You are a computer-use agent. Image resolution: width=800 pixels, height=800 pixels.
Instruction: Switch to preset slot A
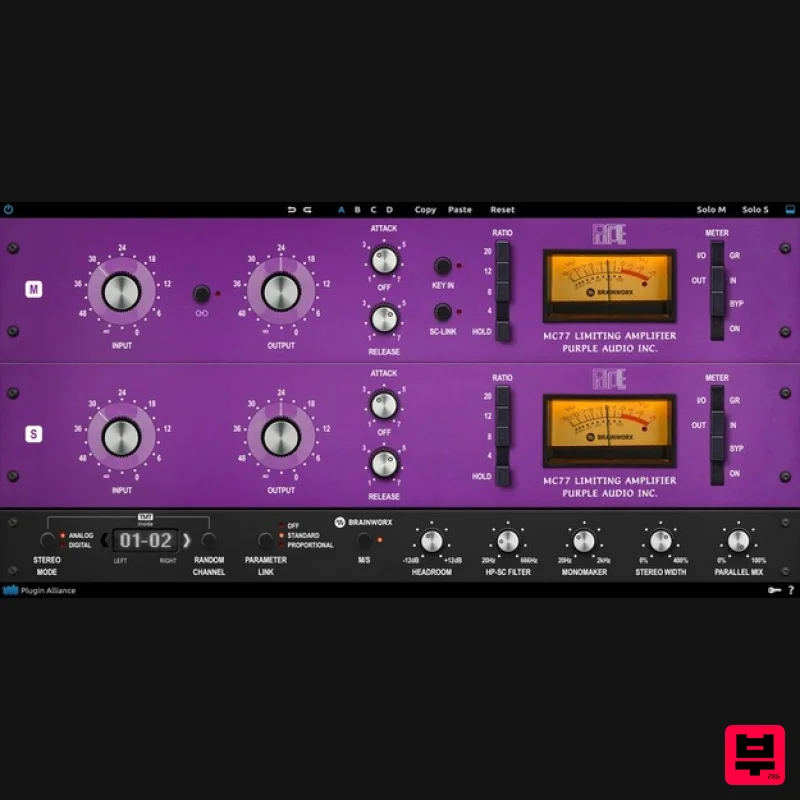pos(341,210)
